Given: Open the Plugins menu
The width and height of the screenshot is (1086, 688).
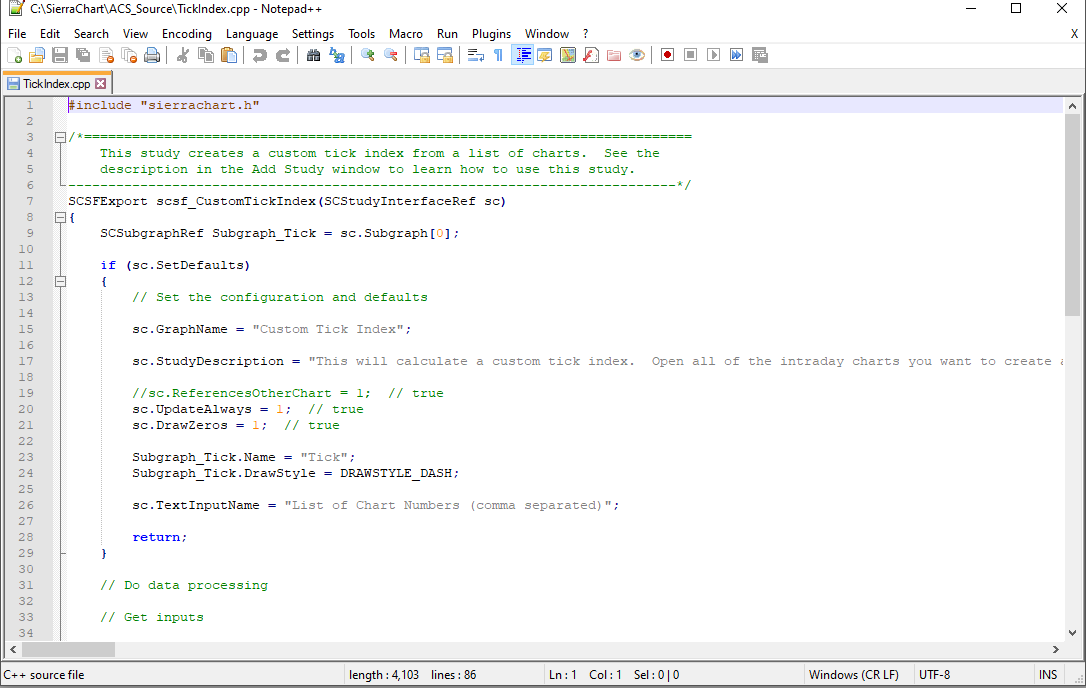Looking at the screenshot, I should [x=491, y=34].
